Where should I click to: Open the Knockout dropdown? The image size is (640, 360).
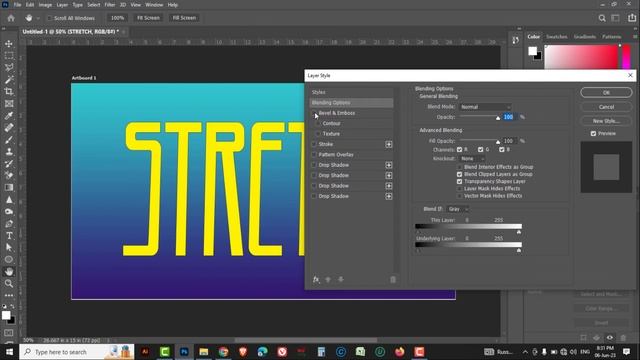[x=472, y=158]
